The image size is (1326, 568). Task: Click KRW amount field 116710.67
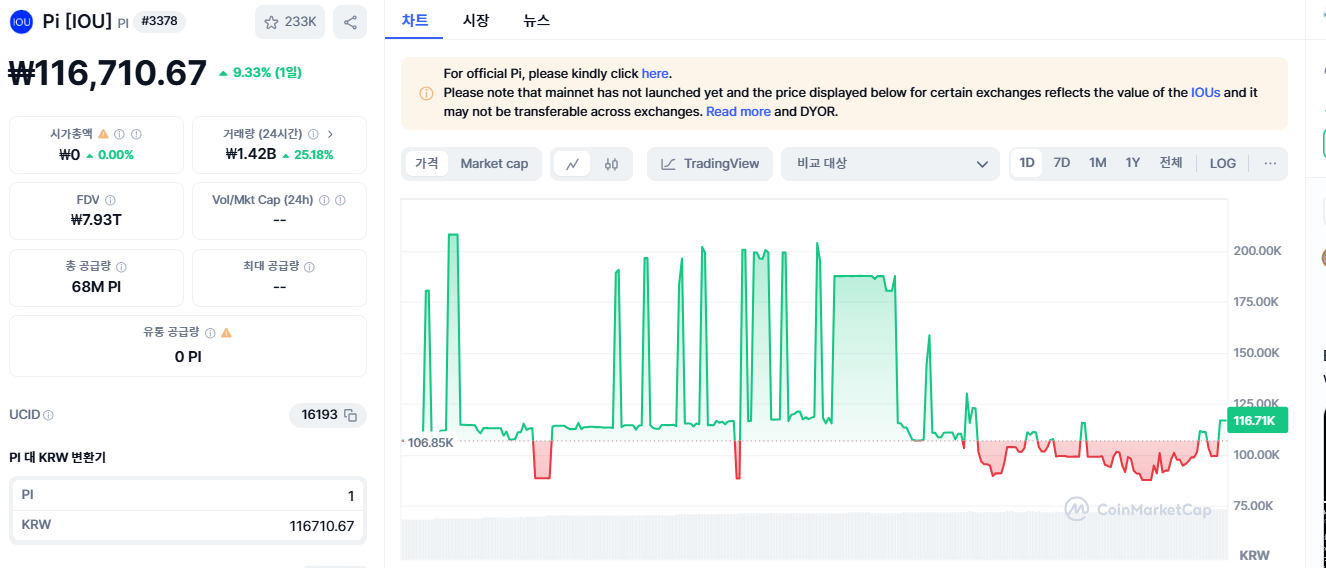[188, 525]
